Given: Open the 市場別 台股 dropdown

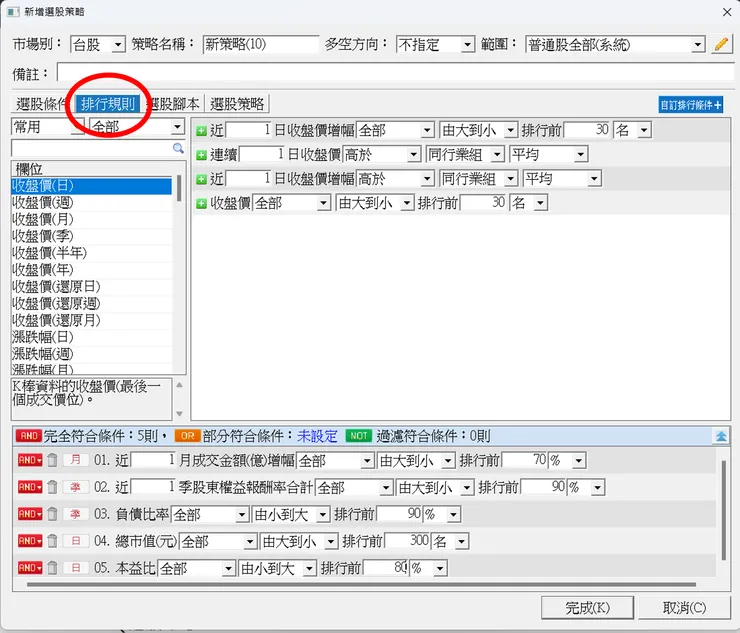Looking at the screenshot, I should (x=118, y=45).
